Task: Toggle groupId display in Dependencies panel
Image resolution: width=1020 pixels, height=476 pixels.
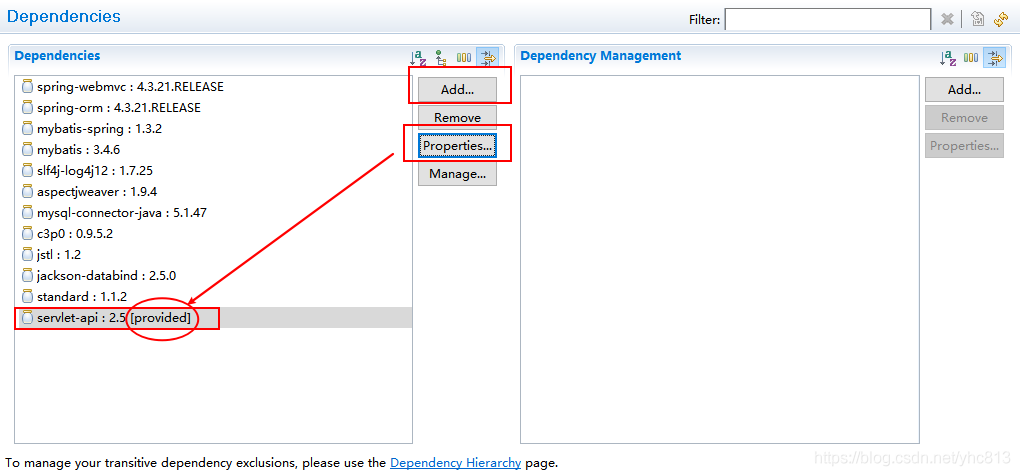Action: tap(464, 58)
